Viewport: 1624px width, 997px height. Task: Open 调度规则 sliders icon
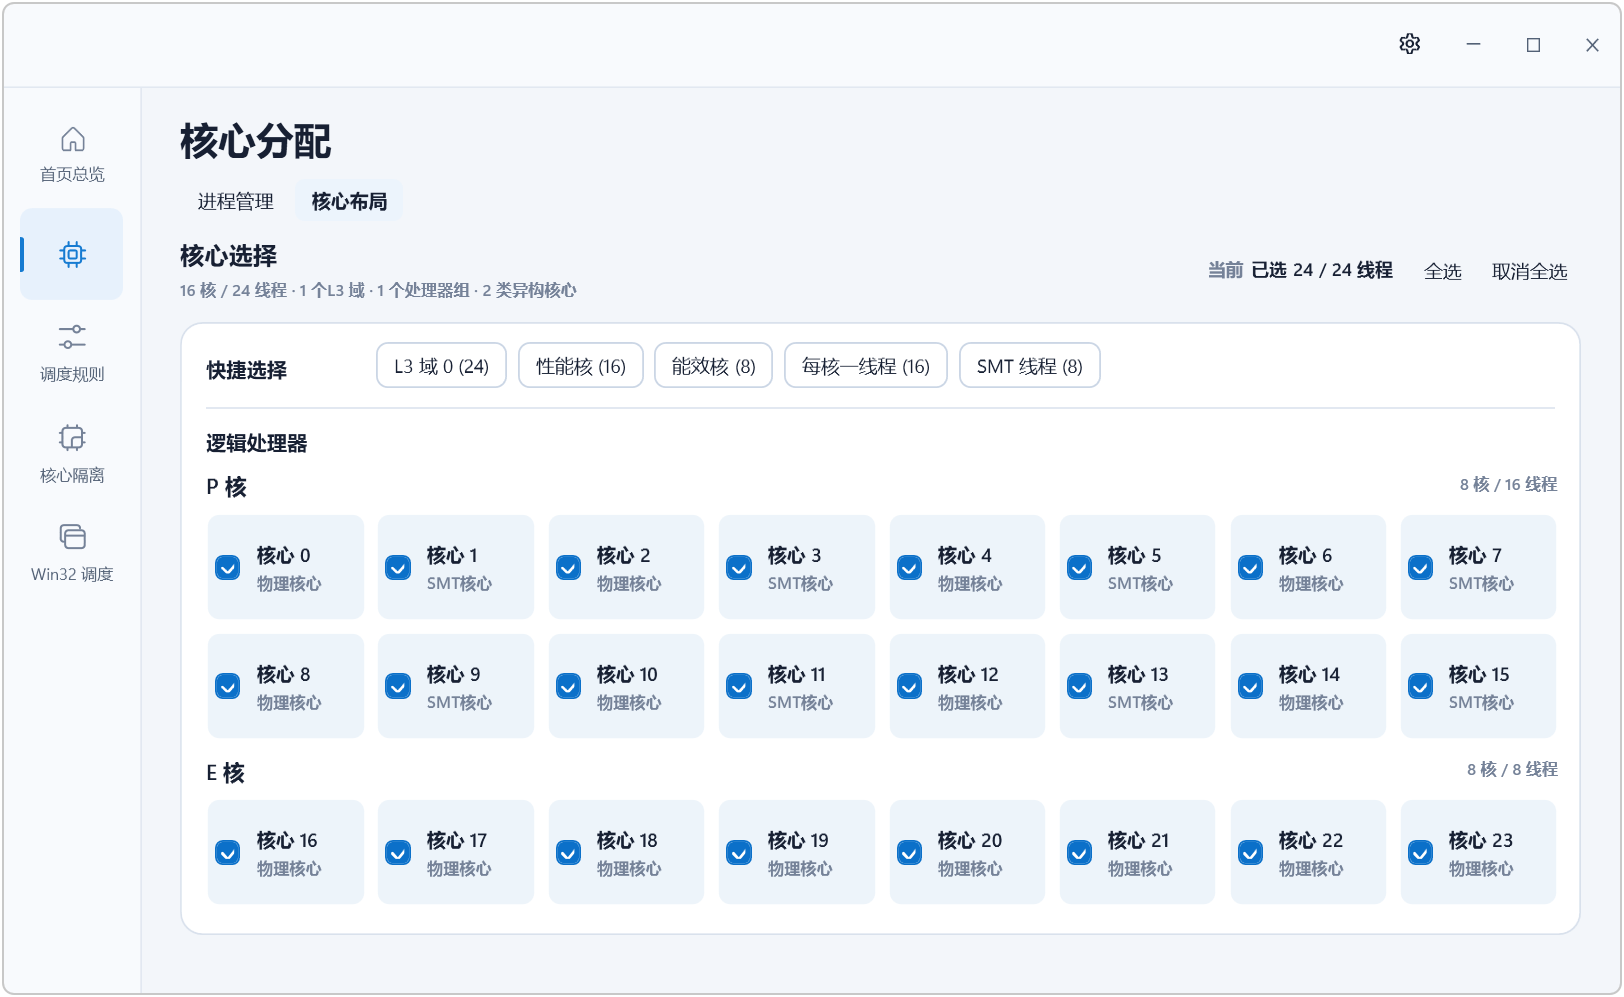(x=72, y=336)
